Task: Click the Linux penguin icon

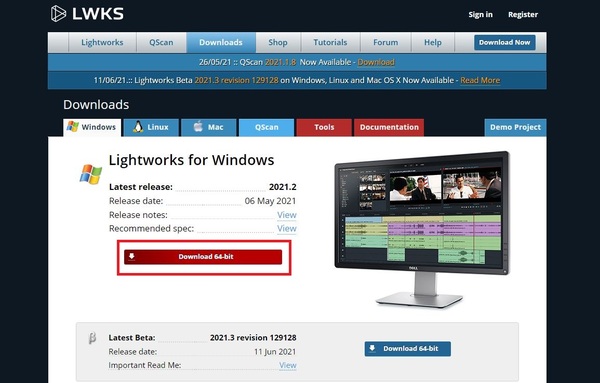Action: coord(138,127)
